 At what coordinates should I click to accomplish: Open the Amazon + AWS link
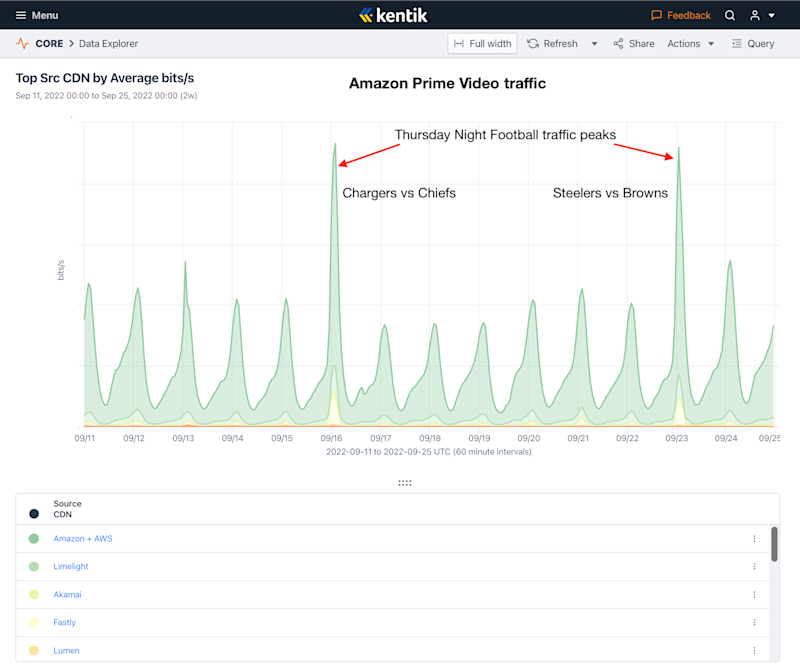pyautogui.click(x=83, y=538)
